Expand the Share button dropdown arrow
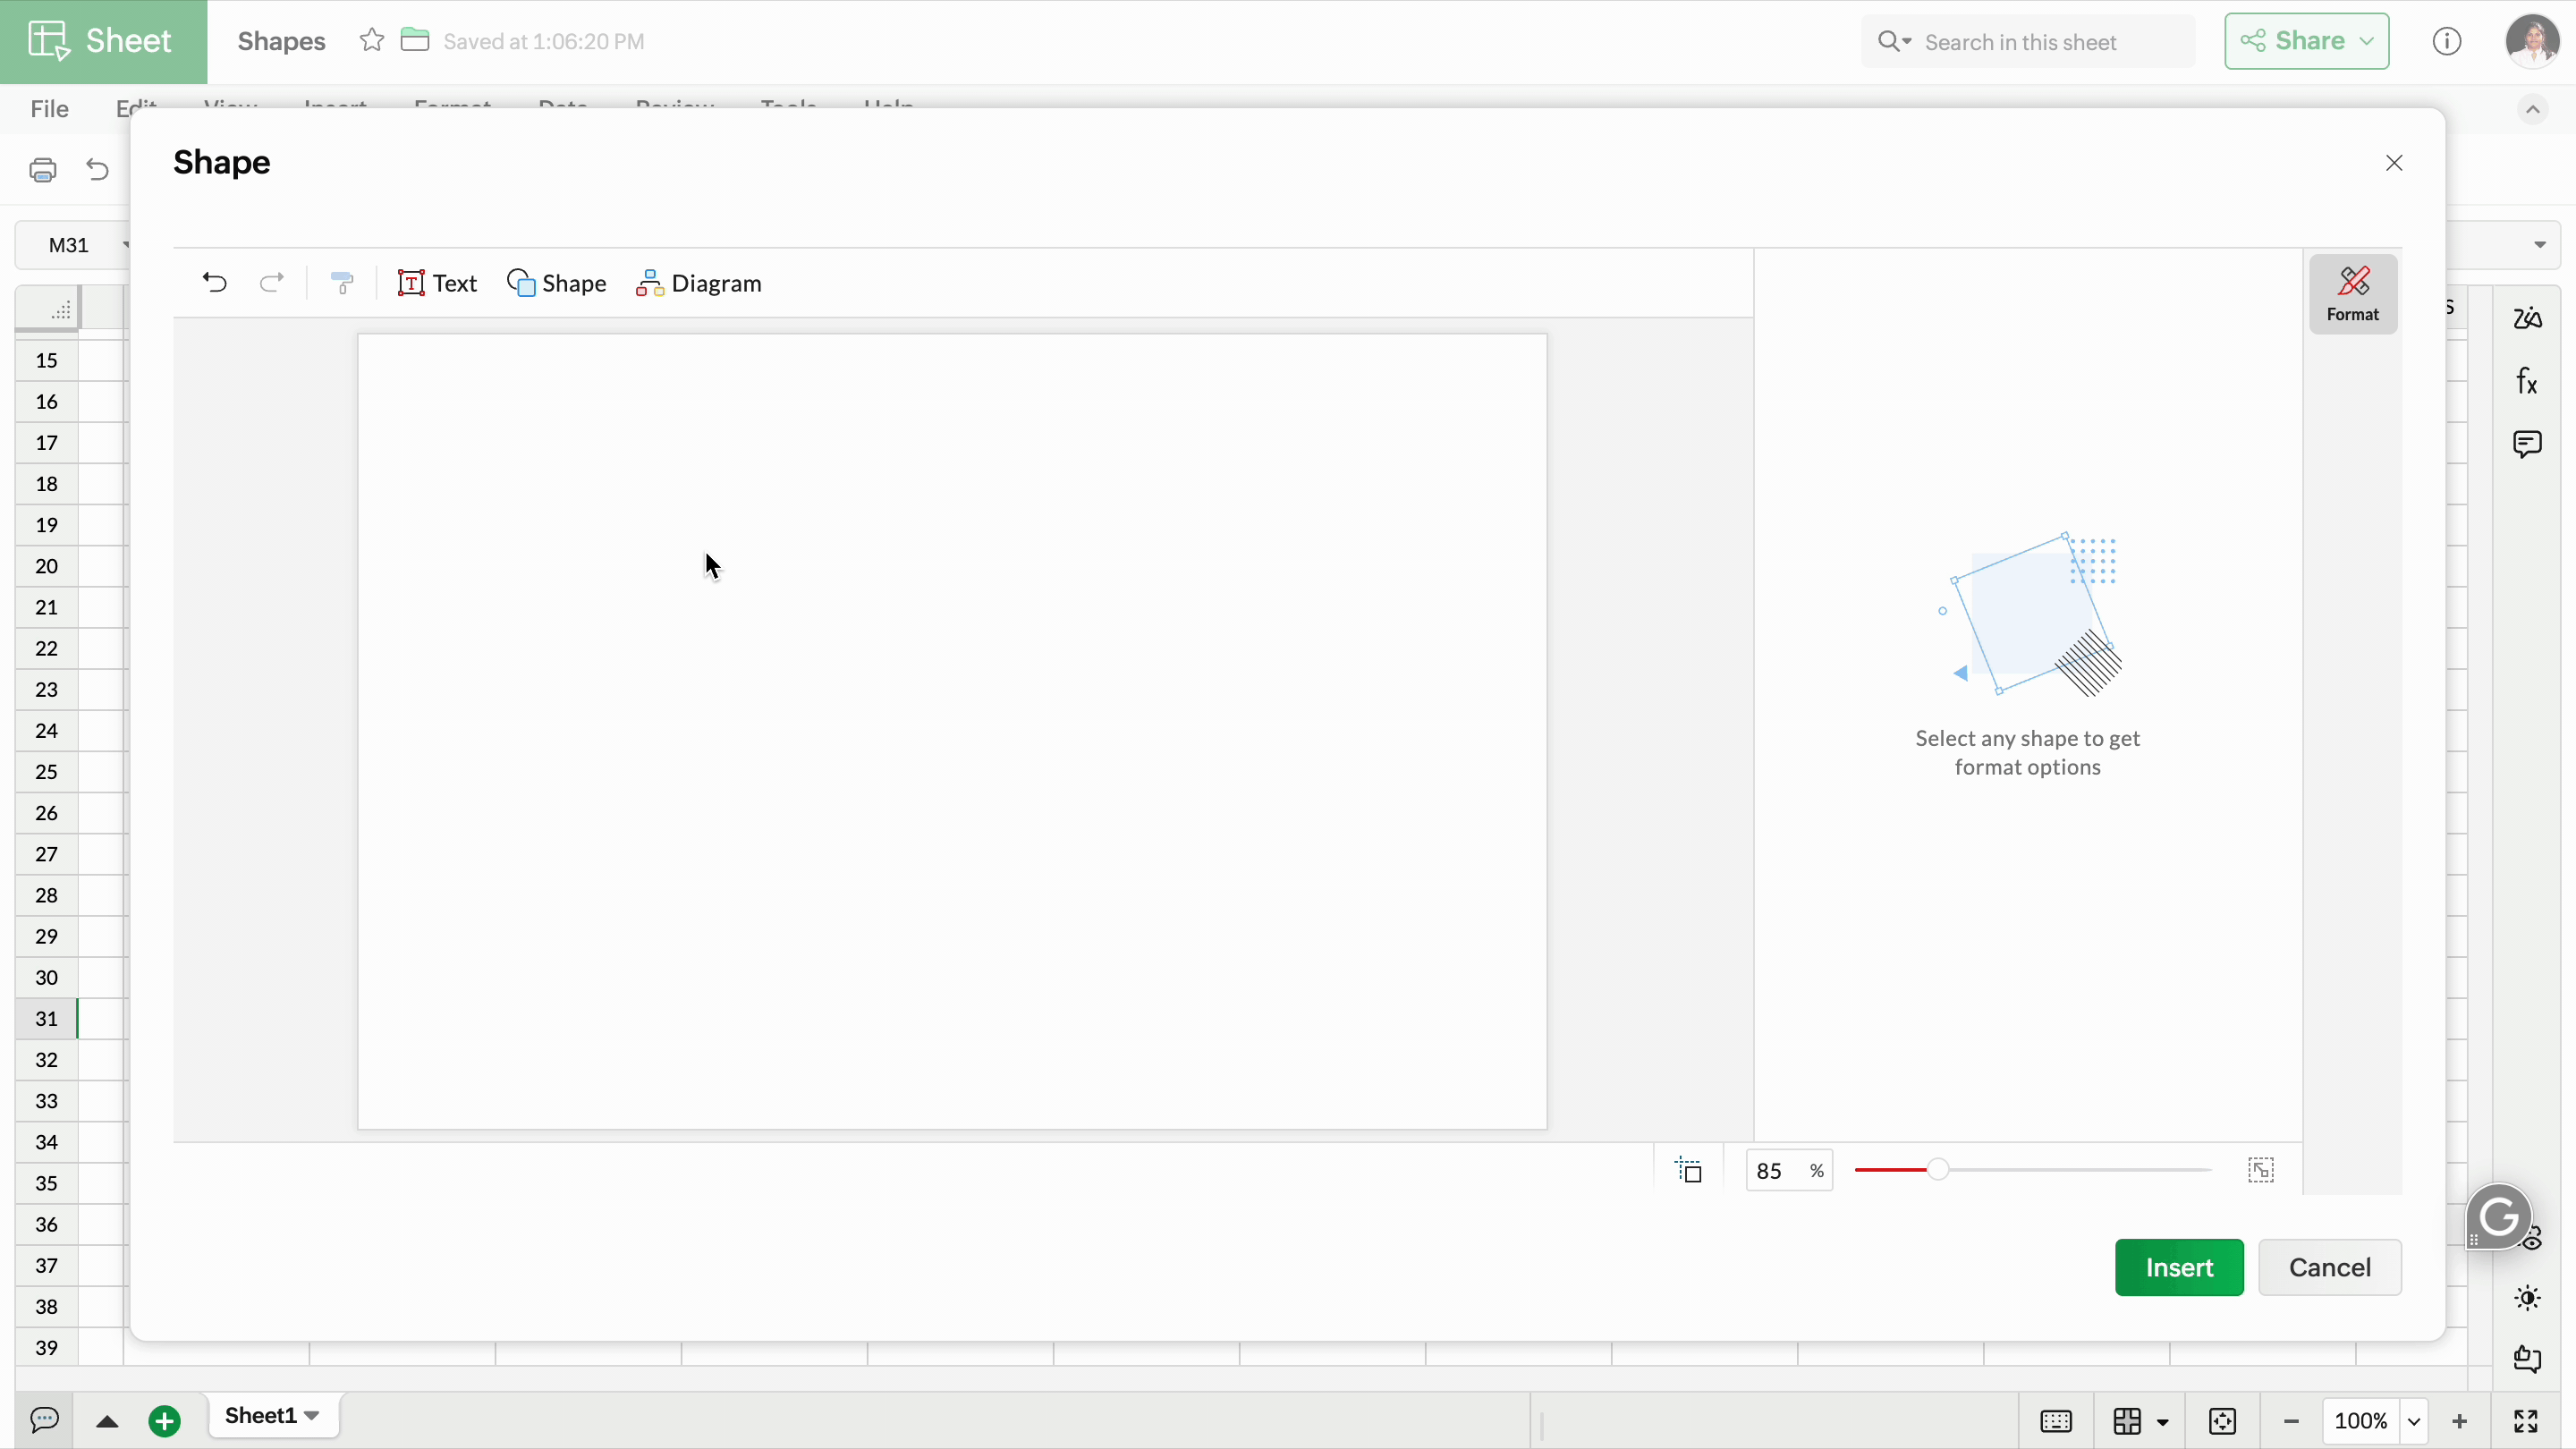Viewport: 2576px width, 1449px height. point(2366,41)
